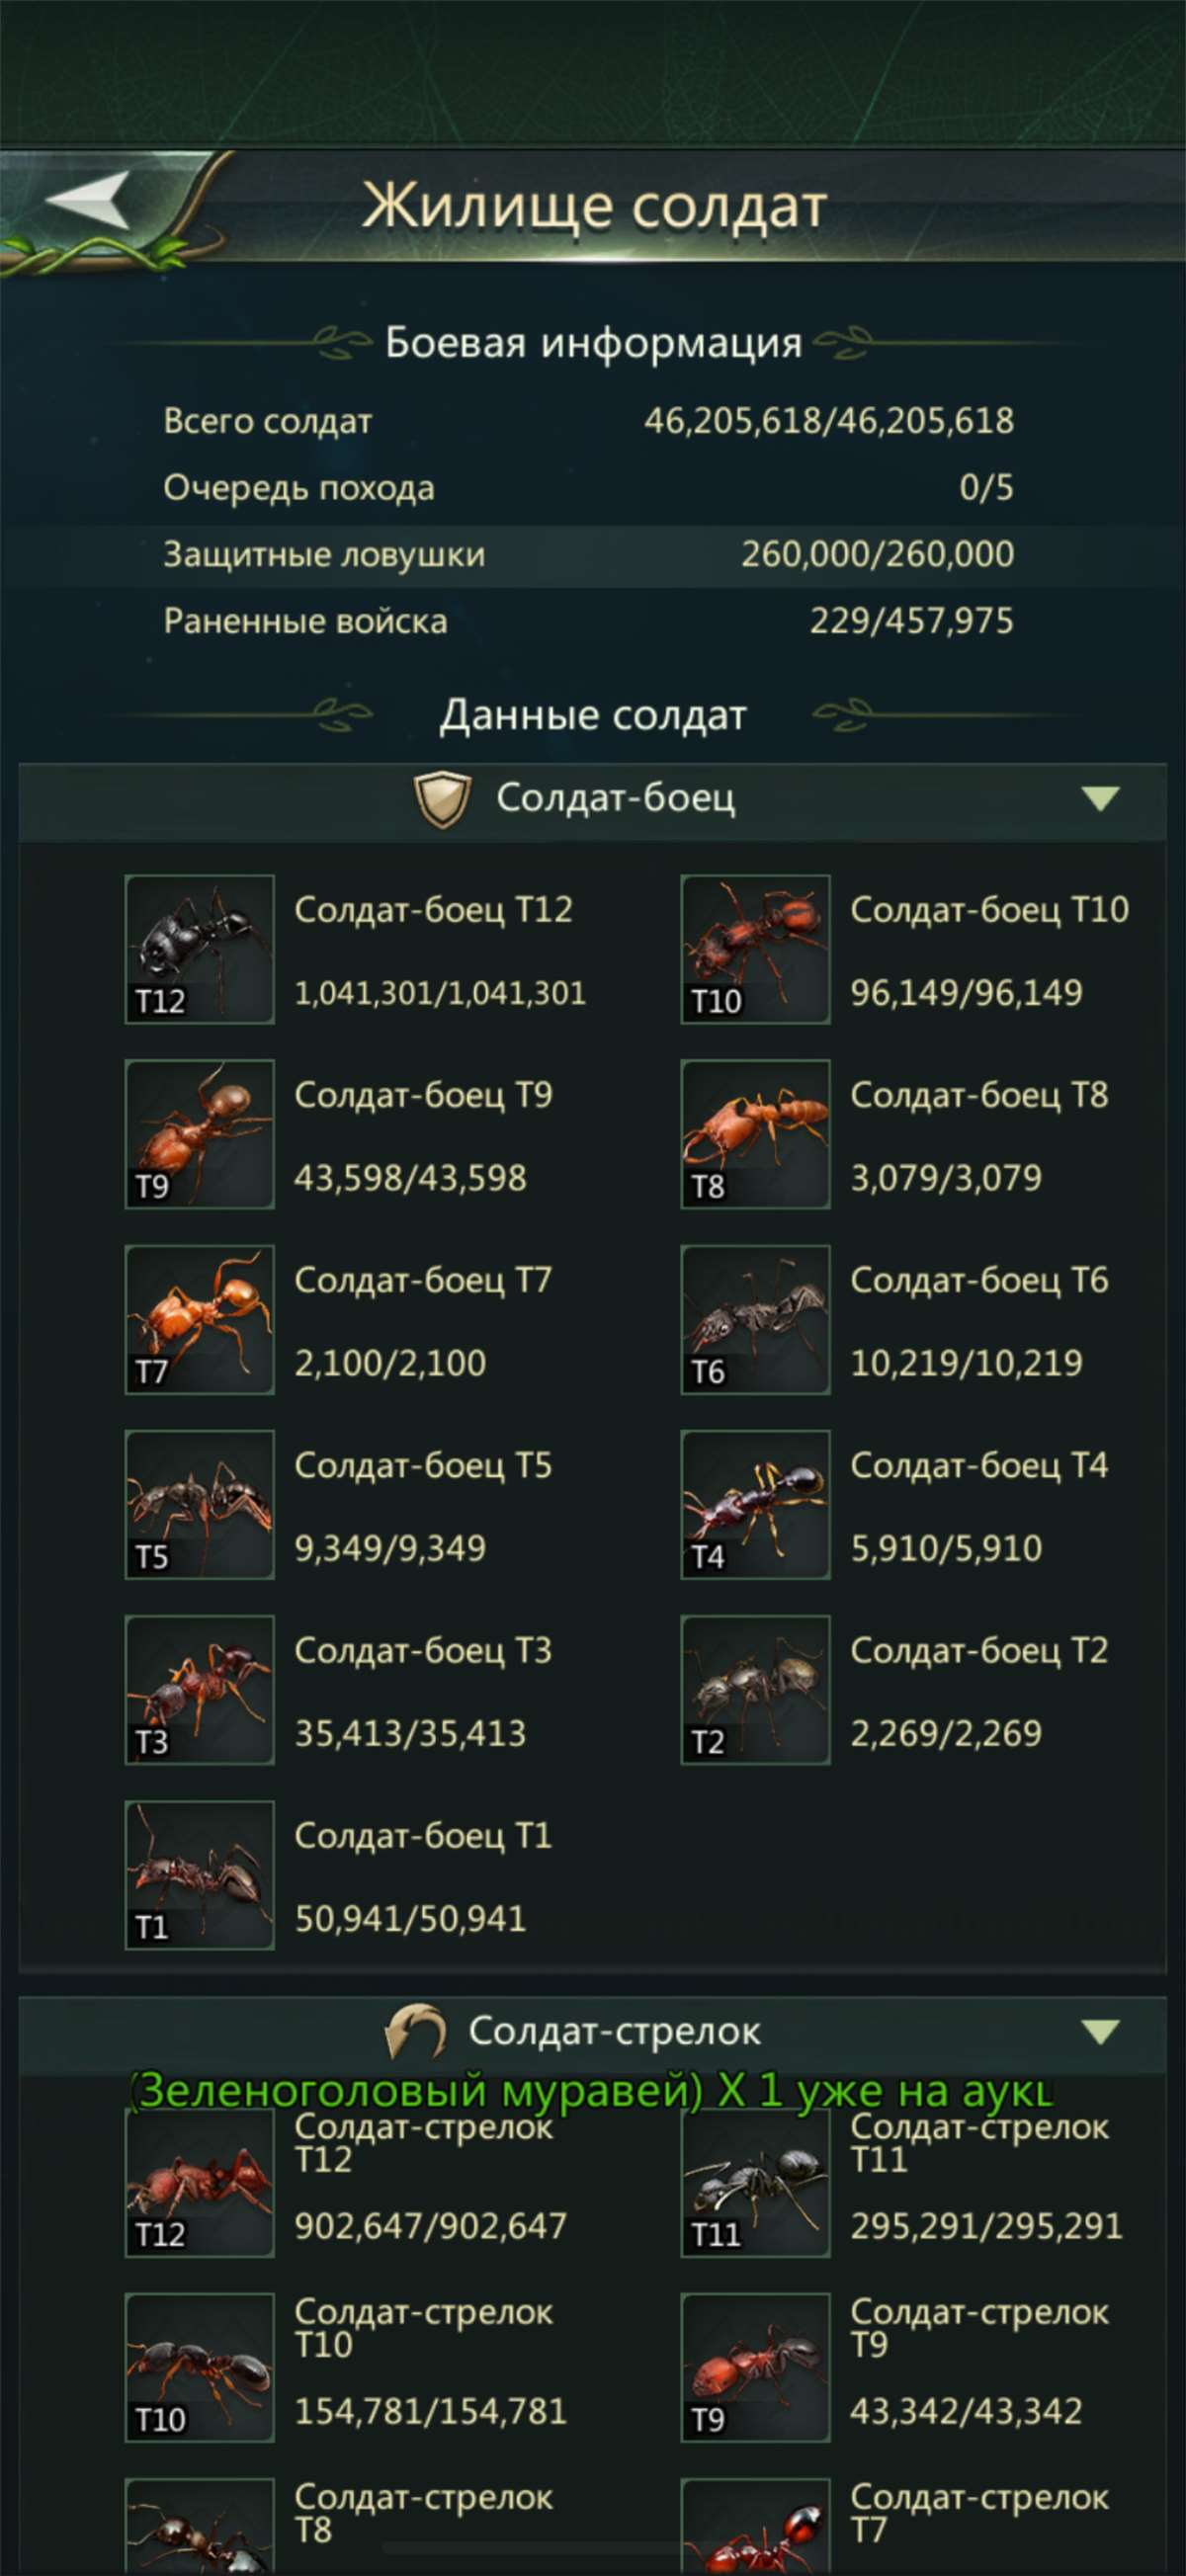This screenshot has height=2576, width=1186.
Task: Tap the Солдат-боец section header title
Action: coord(615,798)
